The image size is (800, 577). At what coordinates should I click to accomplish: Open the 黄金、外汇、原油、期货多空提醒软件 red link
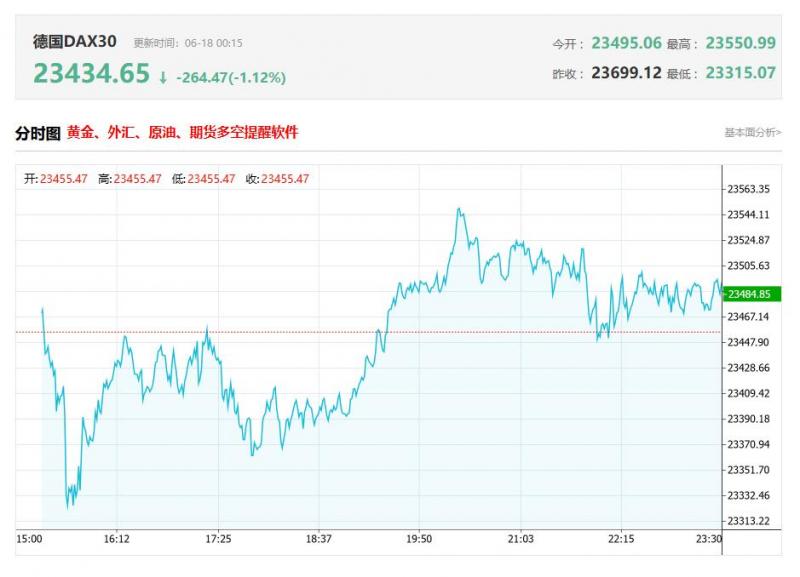tap(182, 133)
